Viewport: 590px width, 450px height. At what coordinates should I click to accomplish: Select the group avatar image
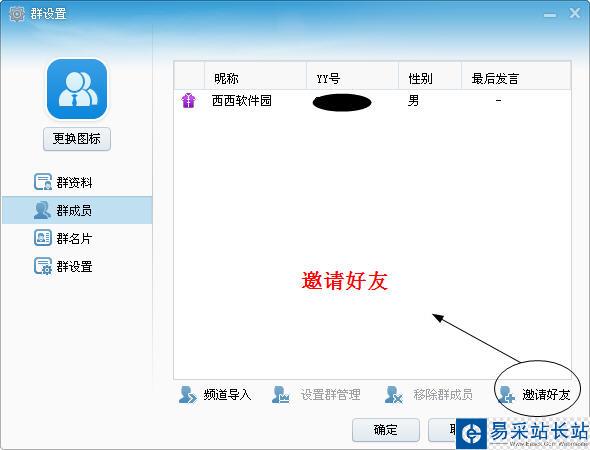click(x=77, y=89)
